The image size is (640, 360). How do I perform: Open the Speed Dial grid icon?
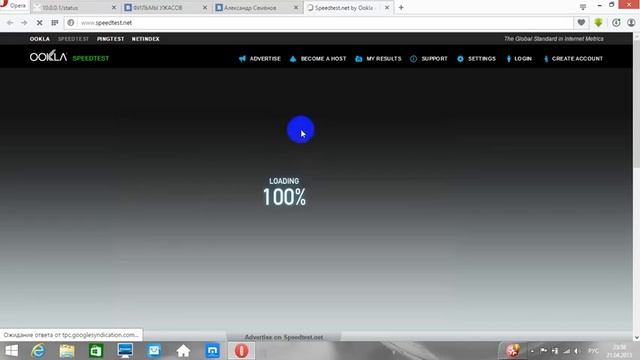pyautogui.click(x=55, y=23)
